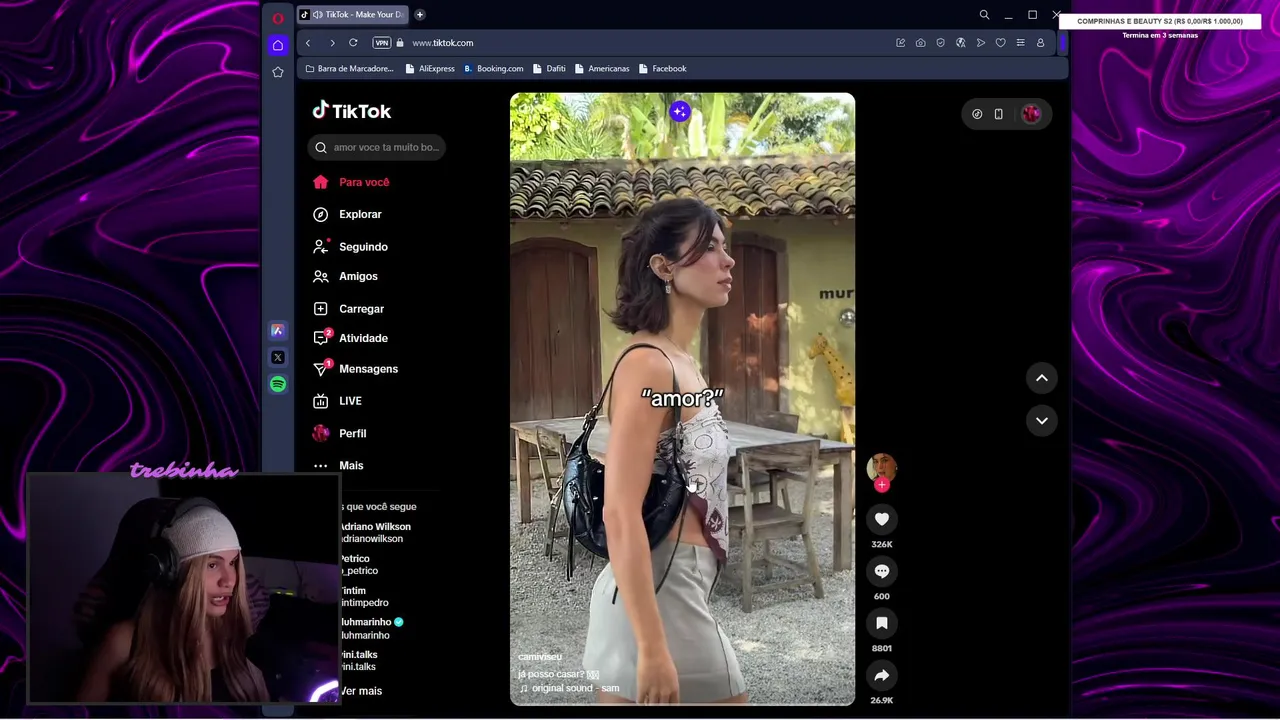Bookmark the video with save icon
This screenshot has height=720, width=1280.
[x=881, y=623]
